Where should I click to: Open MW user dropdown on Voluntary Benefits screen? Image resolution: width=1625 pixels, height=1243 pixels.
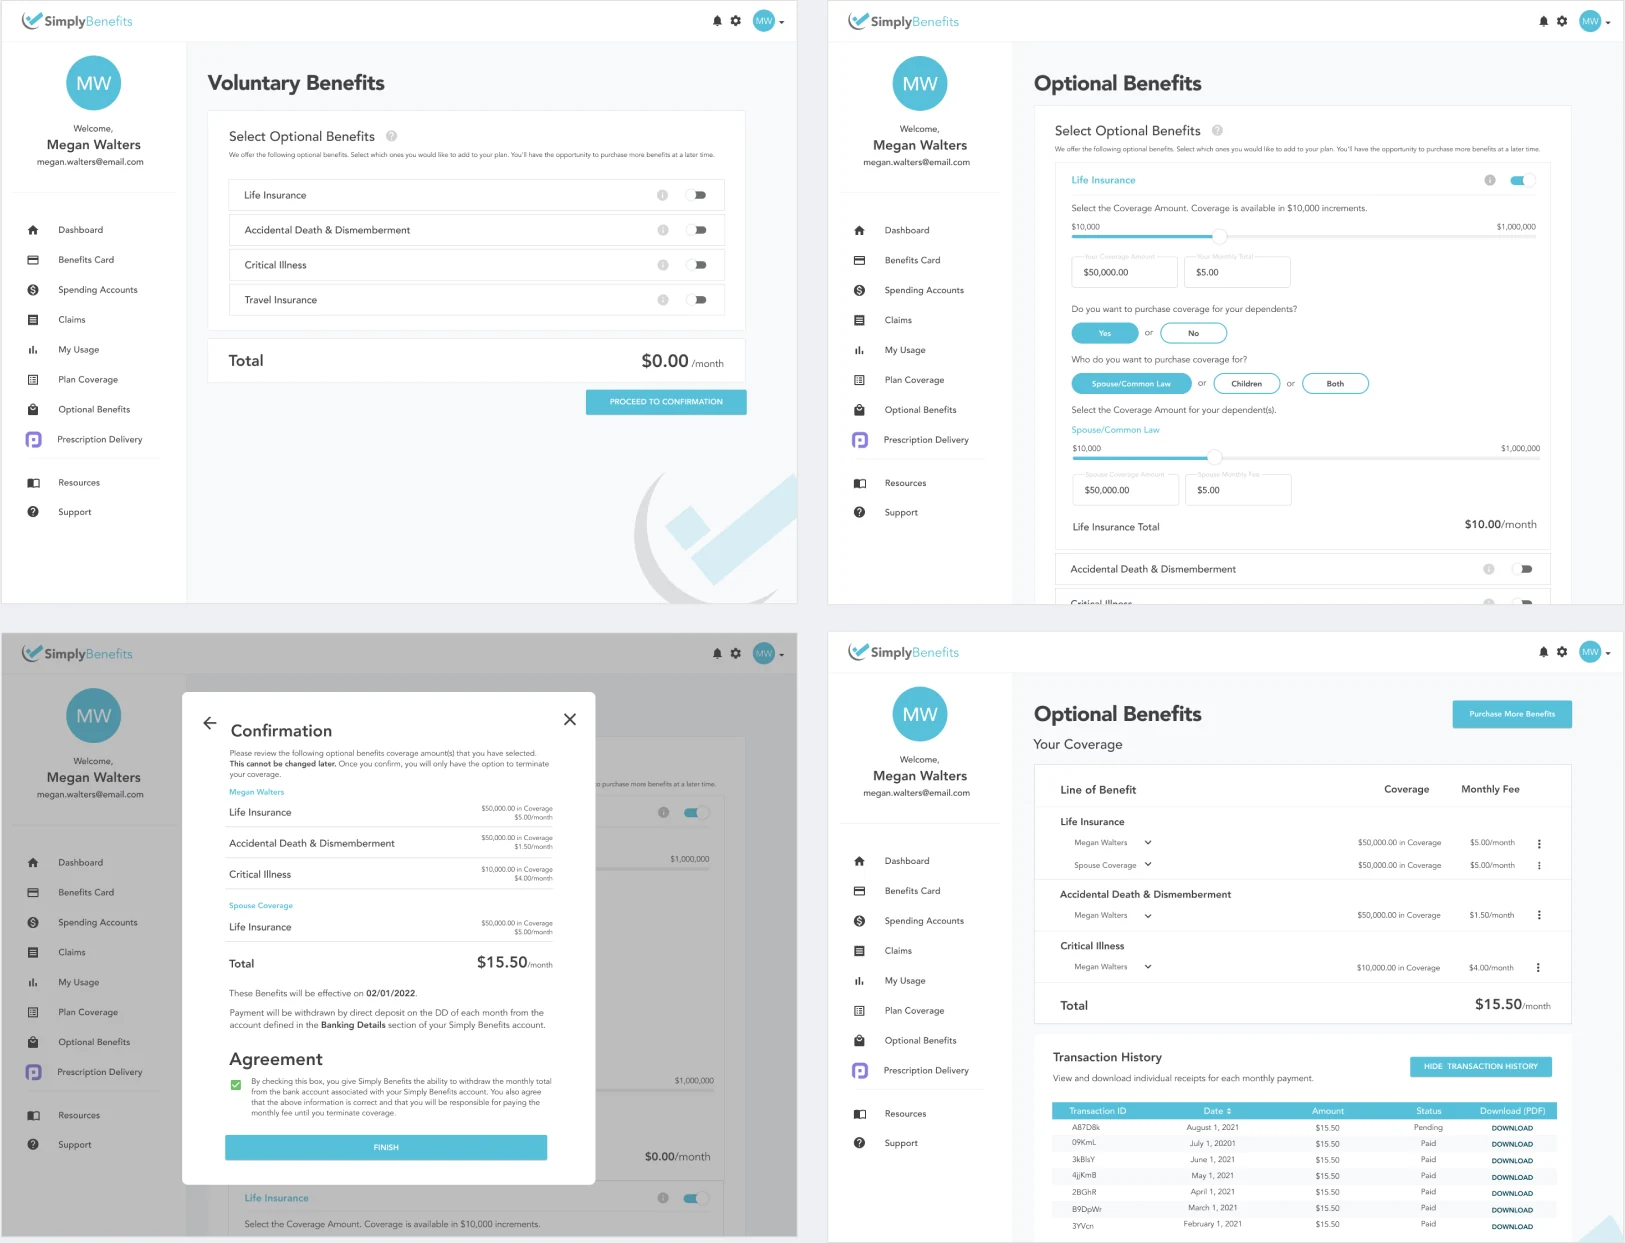[768, 21]
